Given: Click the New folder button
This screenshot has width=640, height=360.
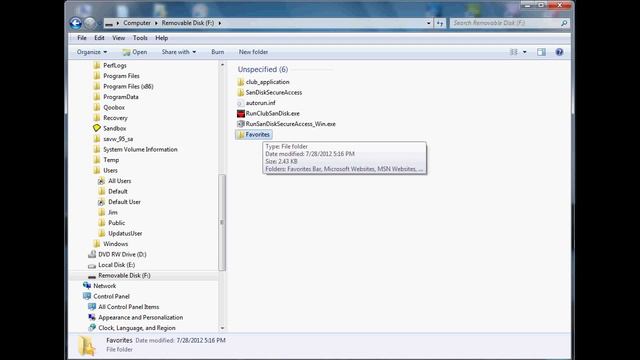Looking at the screenshot, I should pos(253,52).
